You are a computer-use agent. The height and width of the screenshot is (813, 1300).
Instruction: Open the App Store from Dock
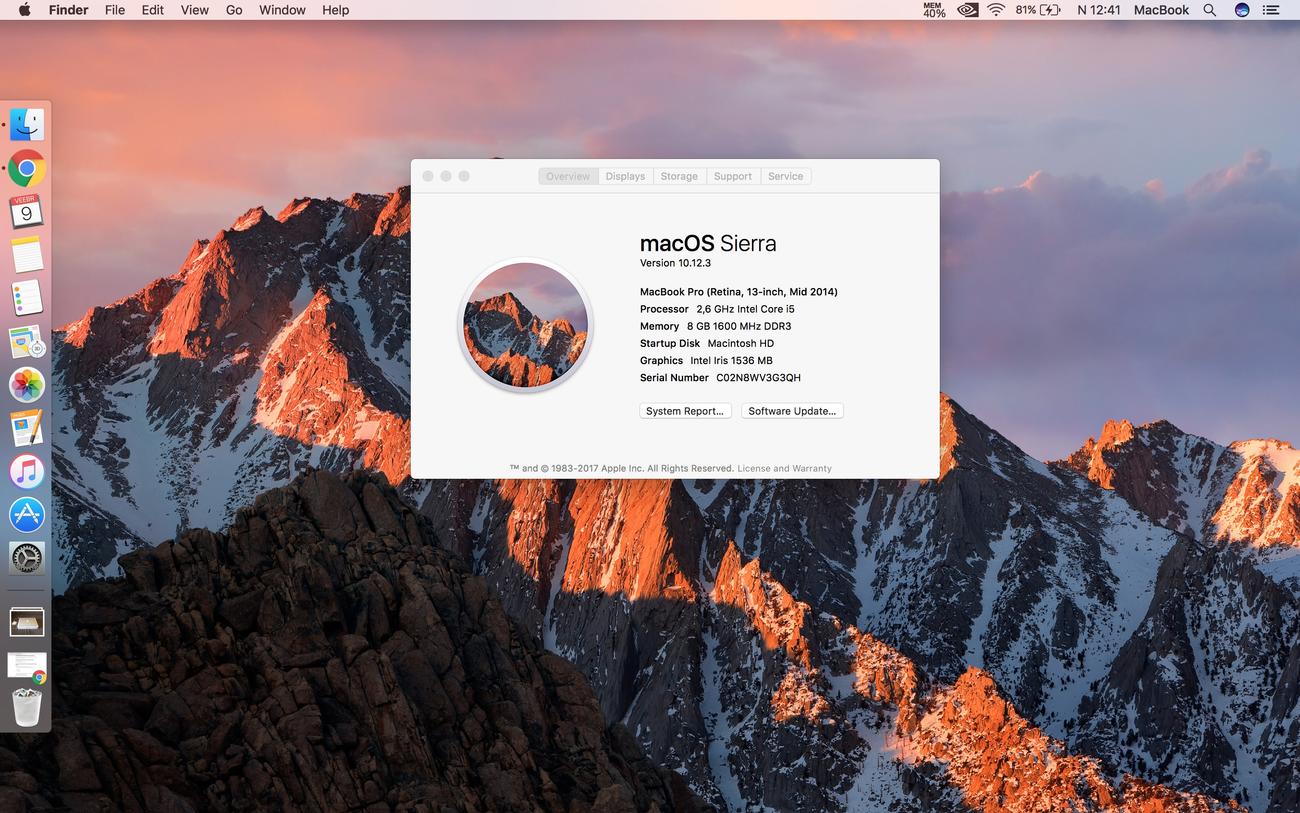(27, 515)
